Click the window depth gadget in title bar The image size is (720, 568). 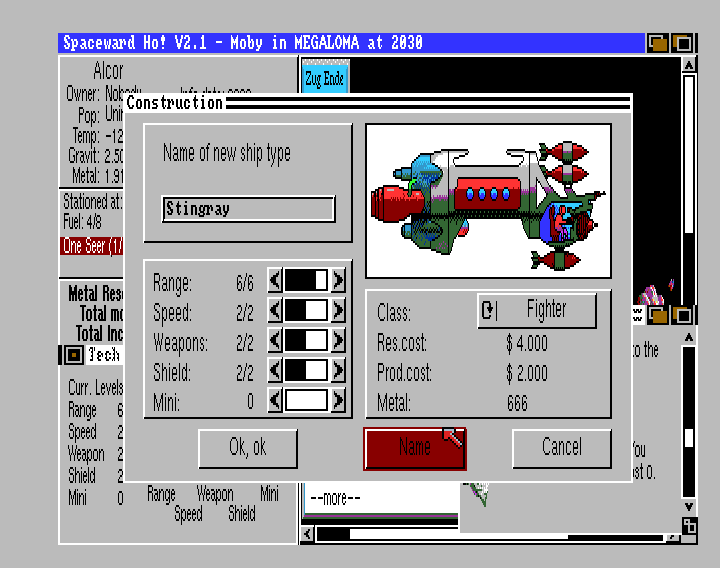point(658,43)
